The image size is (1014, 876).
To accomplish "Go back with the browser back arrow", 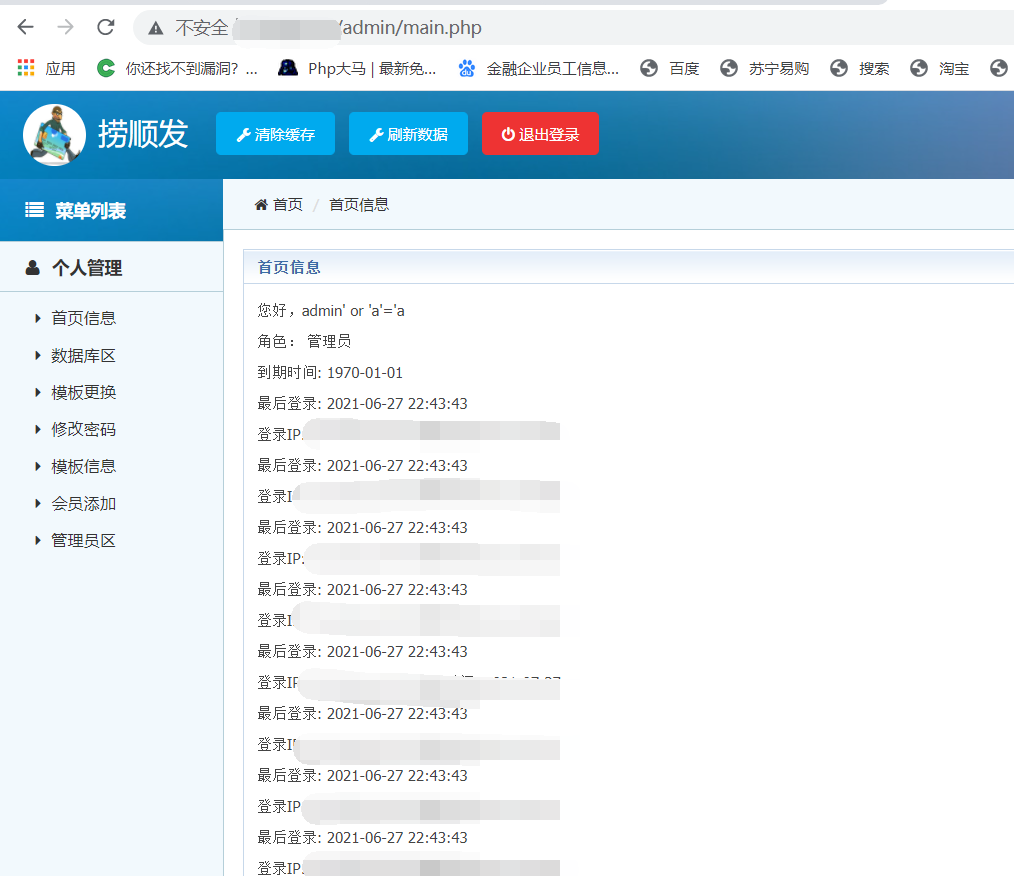I will 25,27.
